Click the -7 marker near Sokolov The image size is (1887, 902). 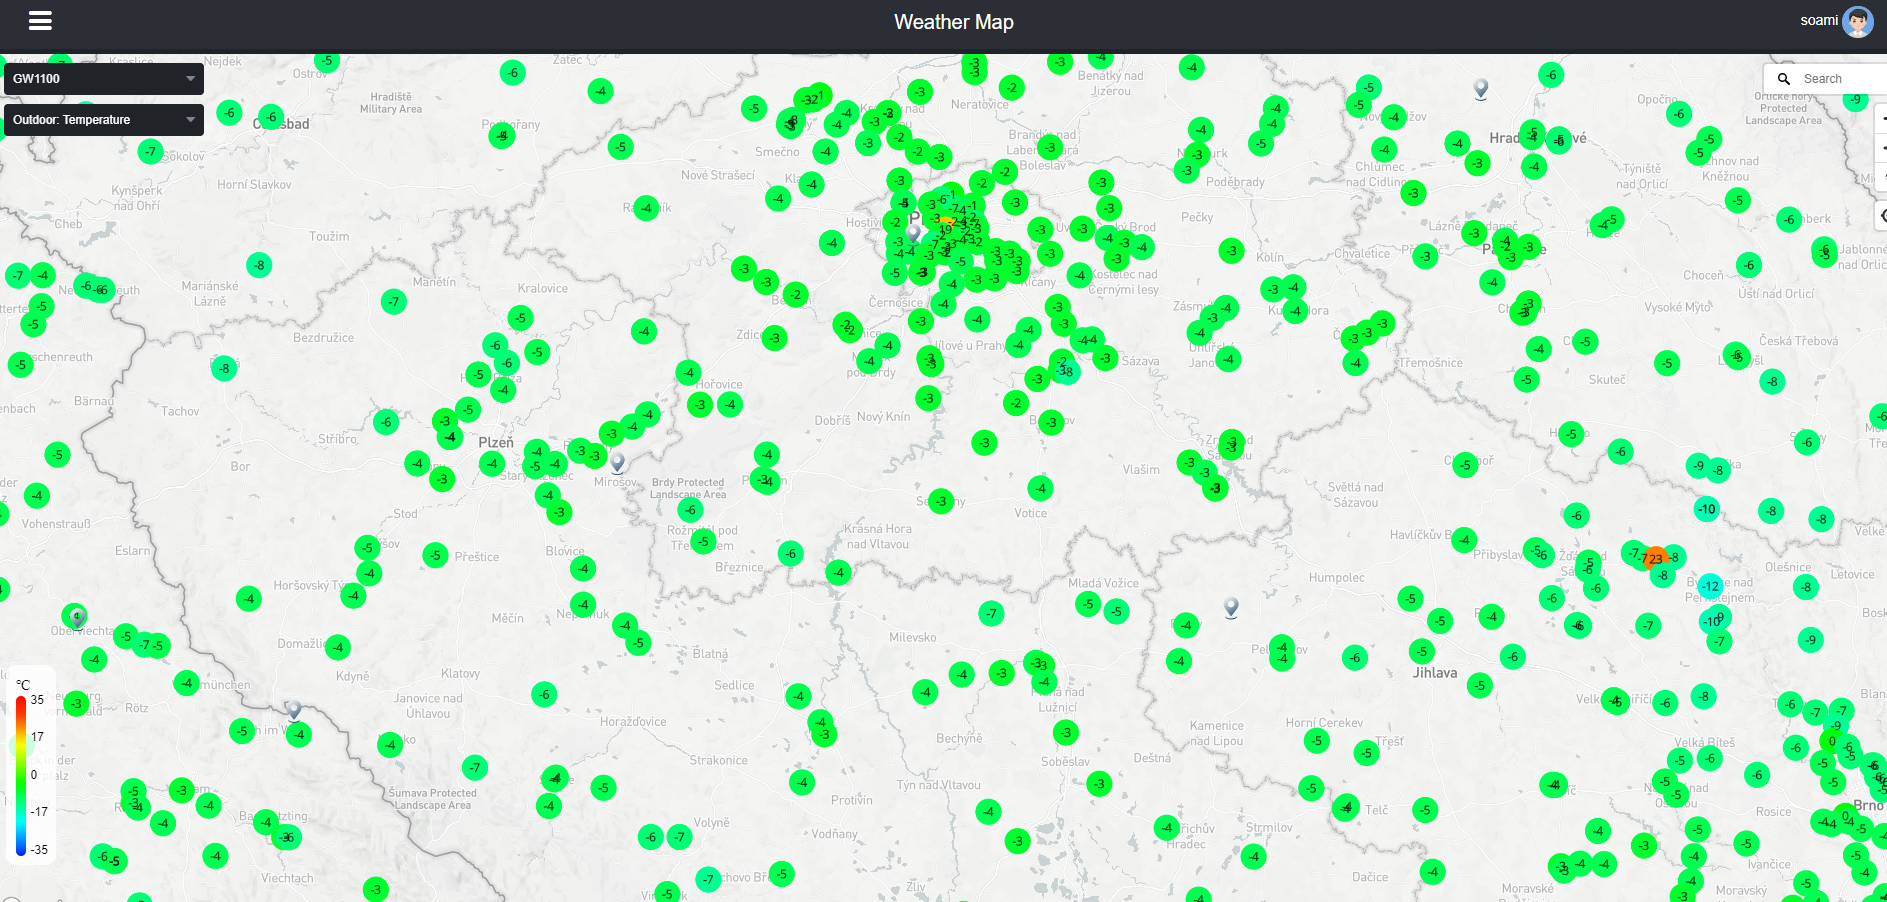point(150,152)
